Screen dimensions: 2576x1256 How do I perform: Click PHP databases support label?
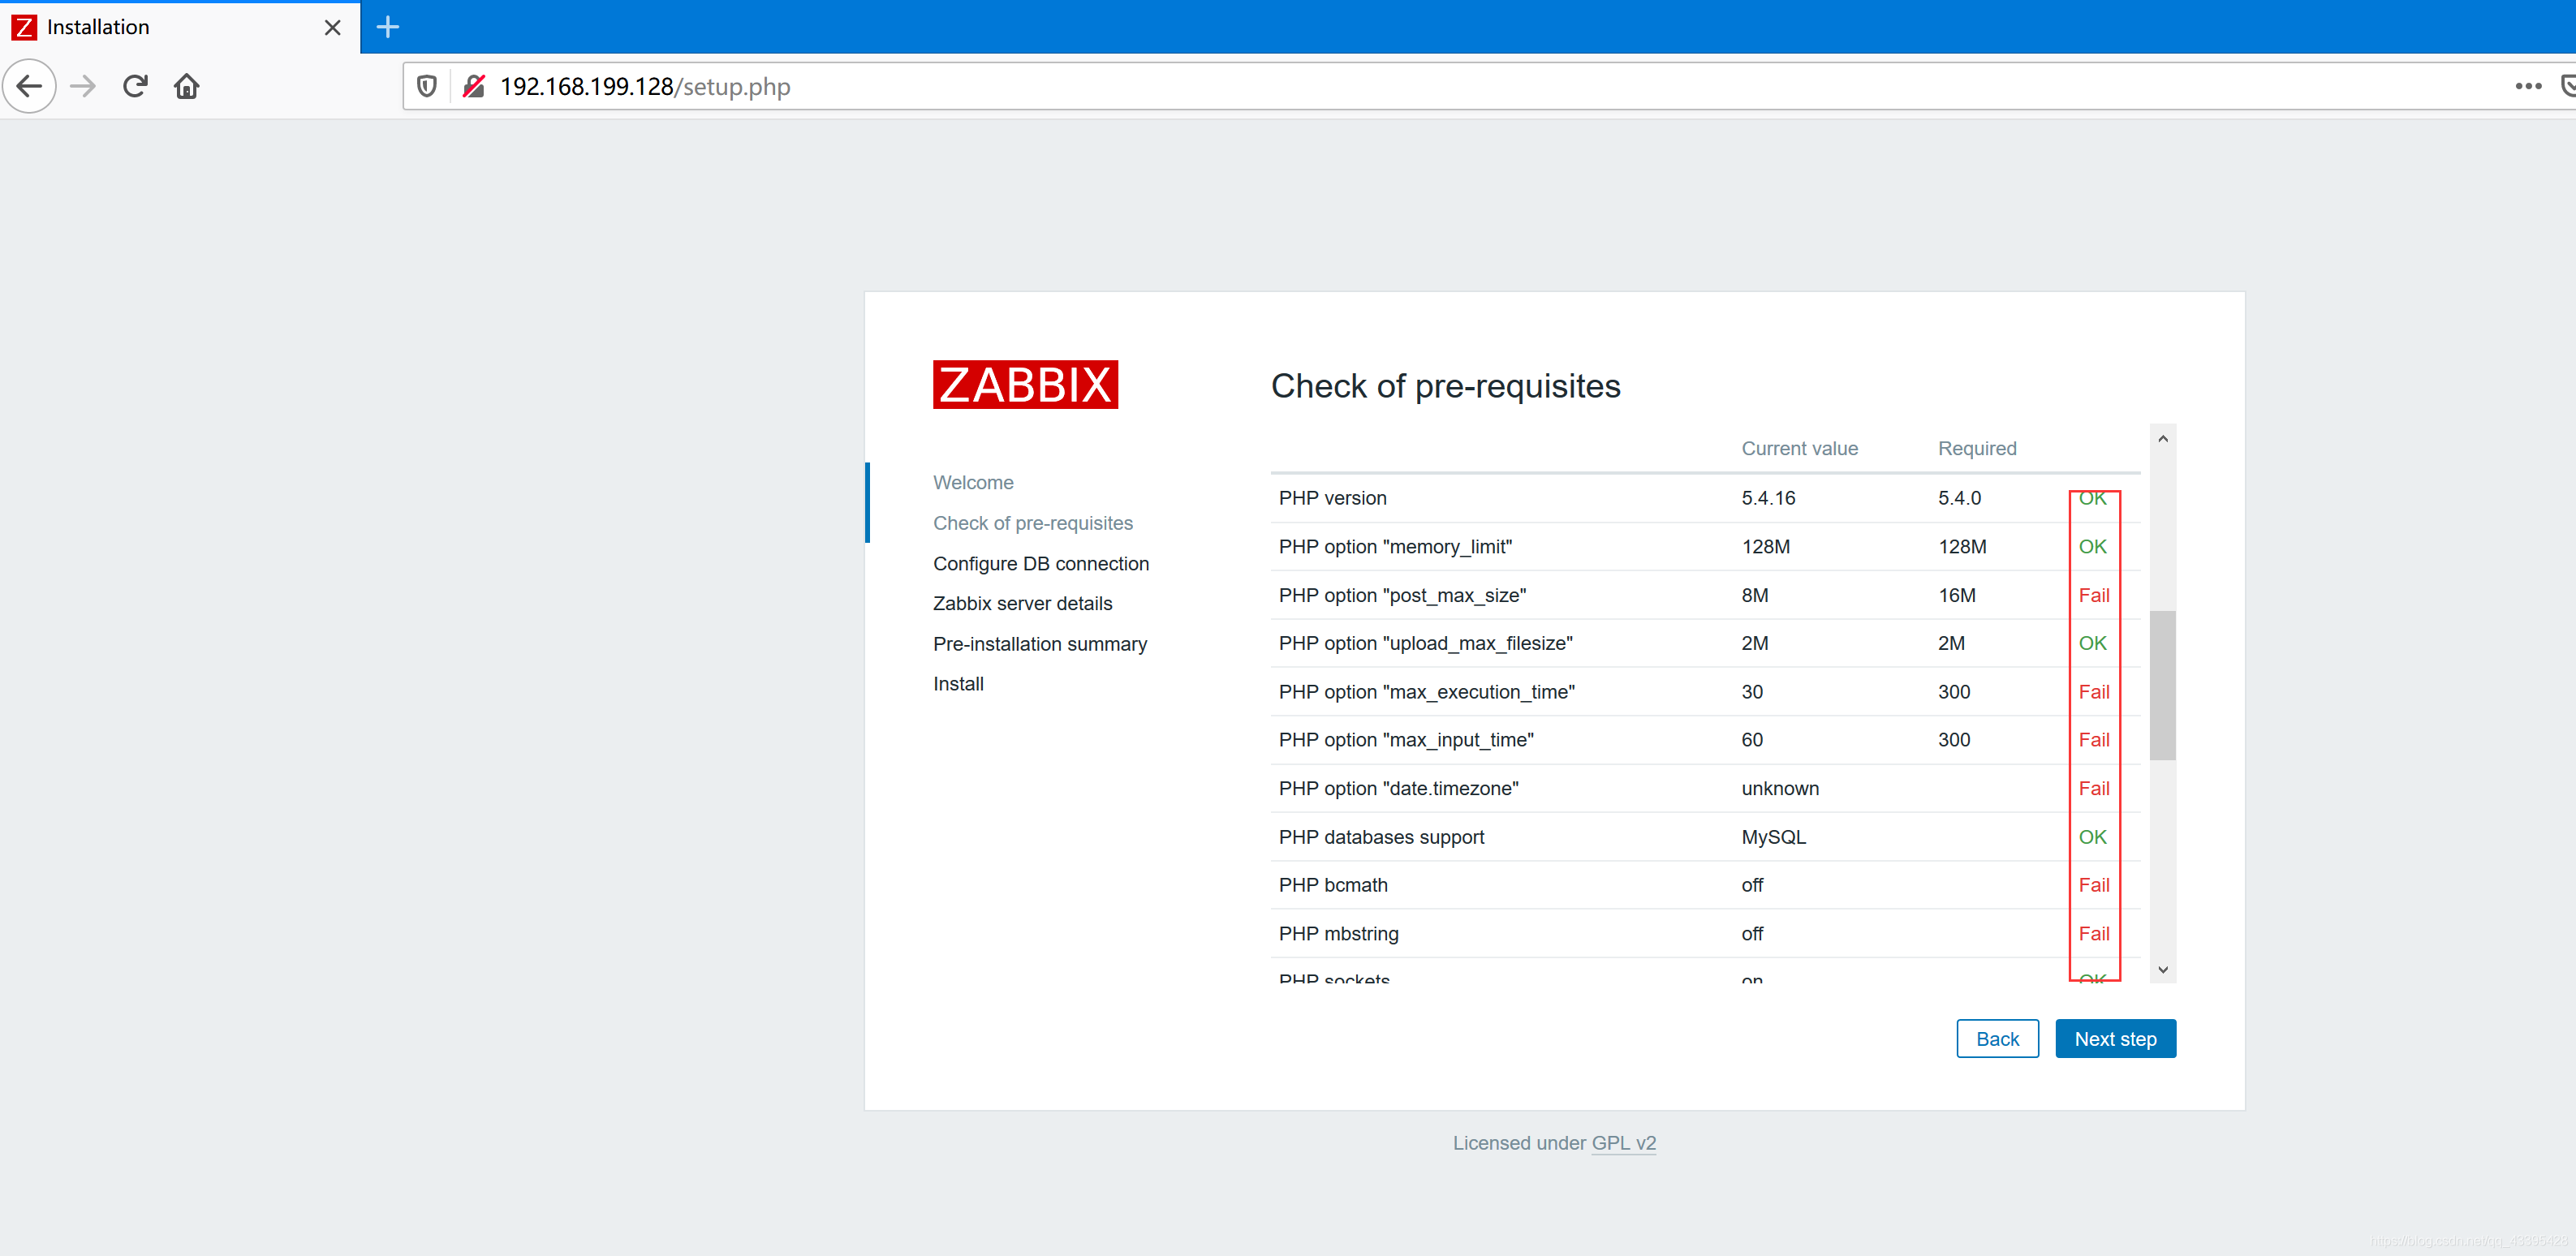(1381, 837)
